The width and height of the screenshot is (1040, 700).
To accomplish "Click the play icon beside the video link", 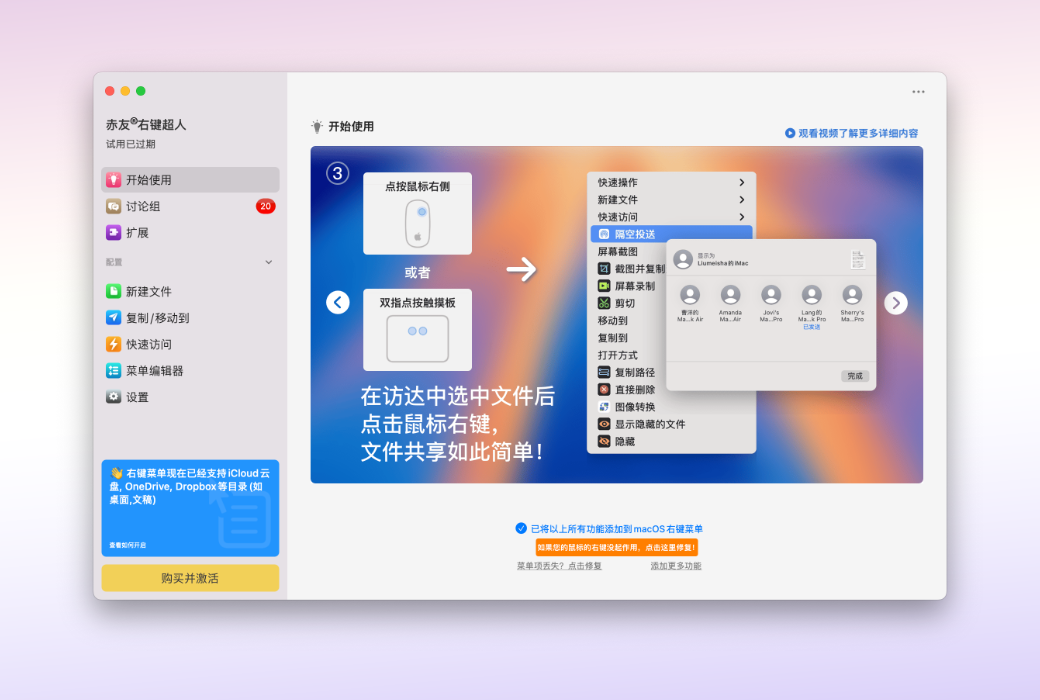I will point(790,133).
